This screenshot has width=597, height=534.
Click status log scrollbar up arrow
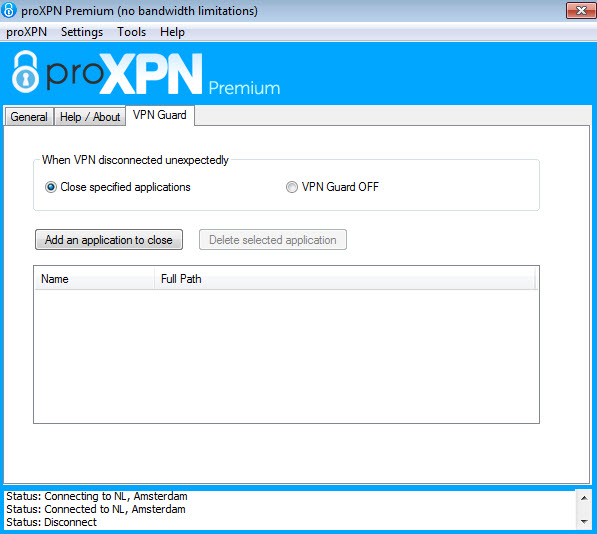coord(584,497)
